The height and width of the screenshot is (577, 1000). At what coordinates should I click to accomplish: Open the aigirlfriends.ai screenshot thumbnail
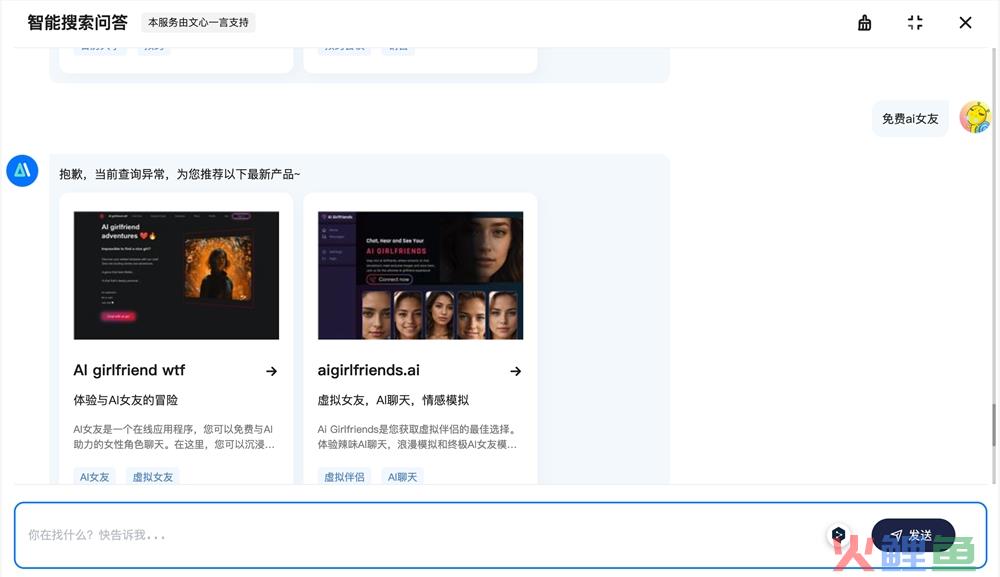[420, 275]
